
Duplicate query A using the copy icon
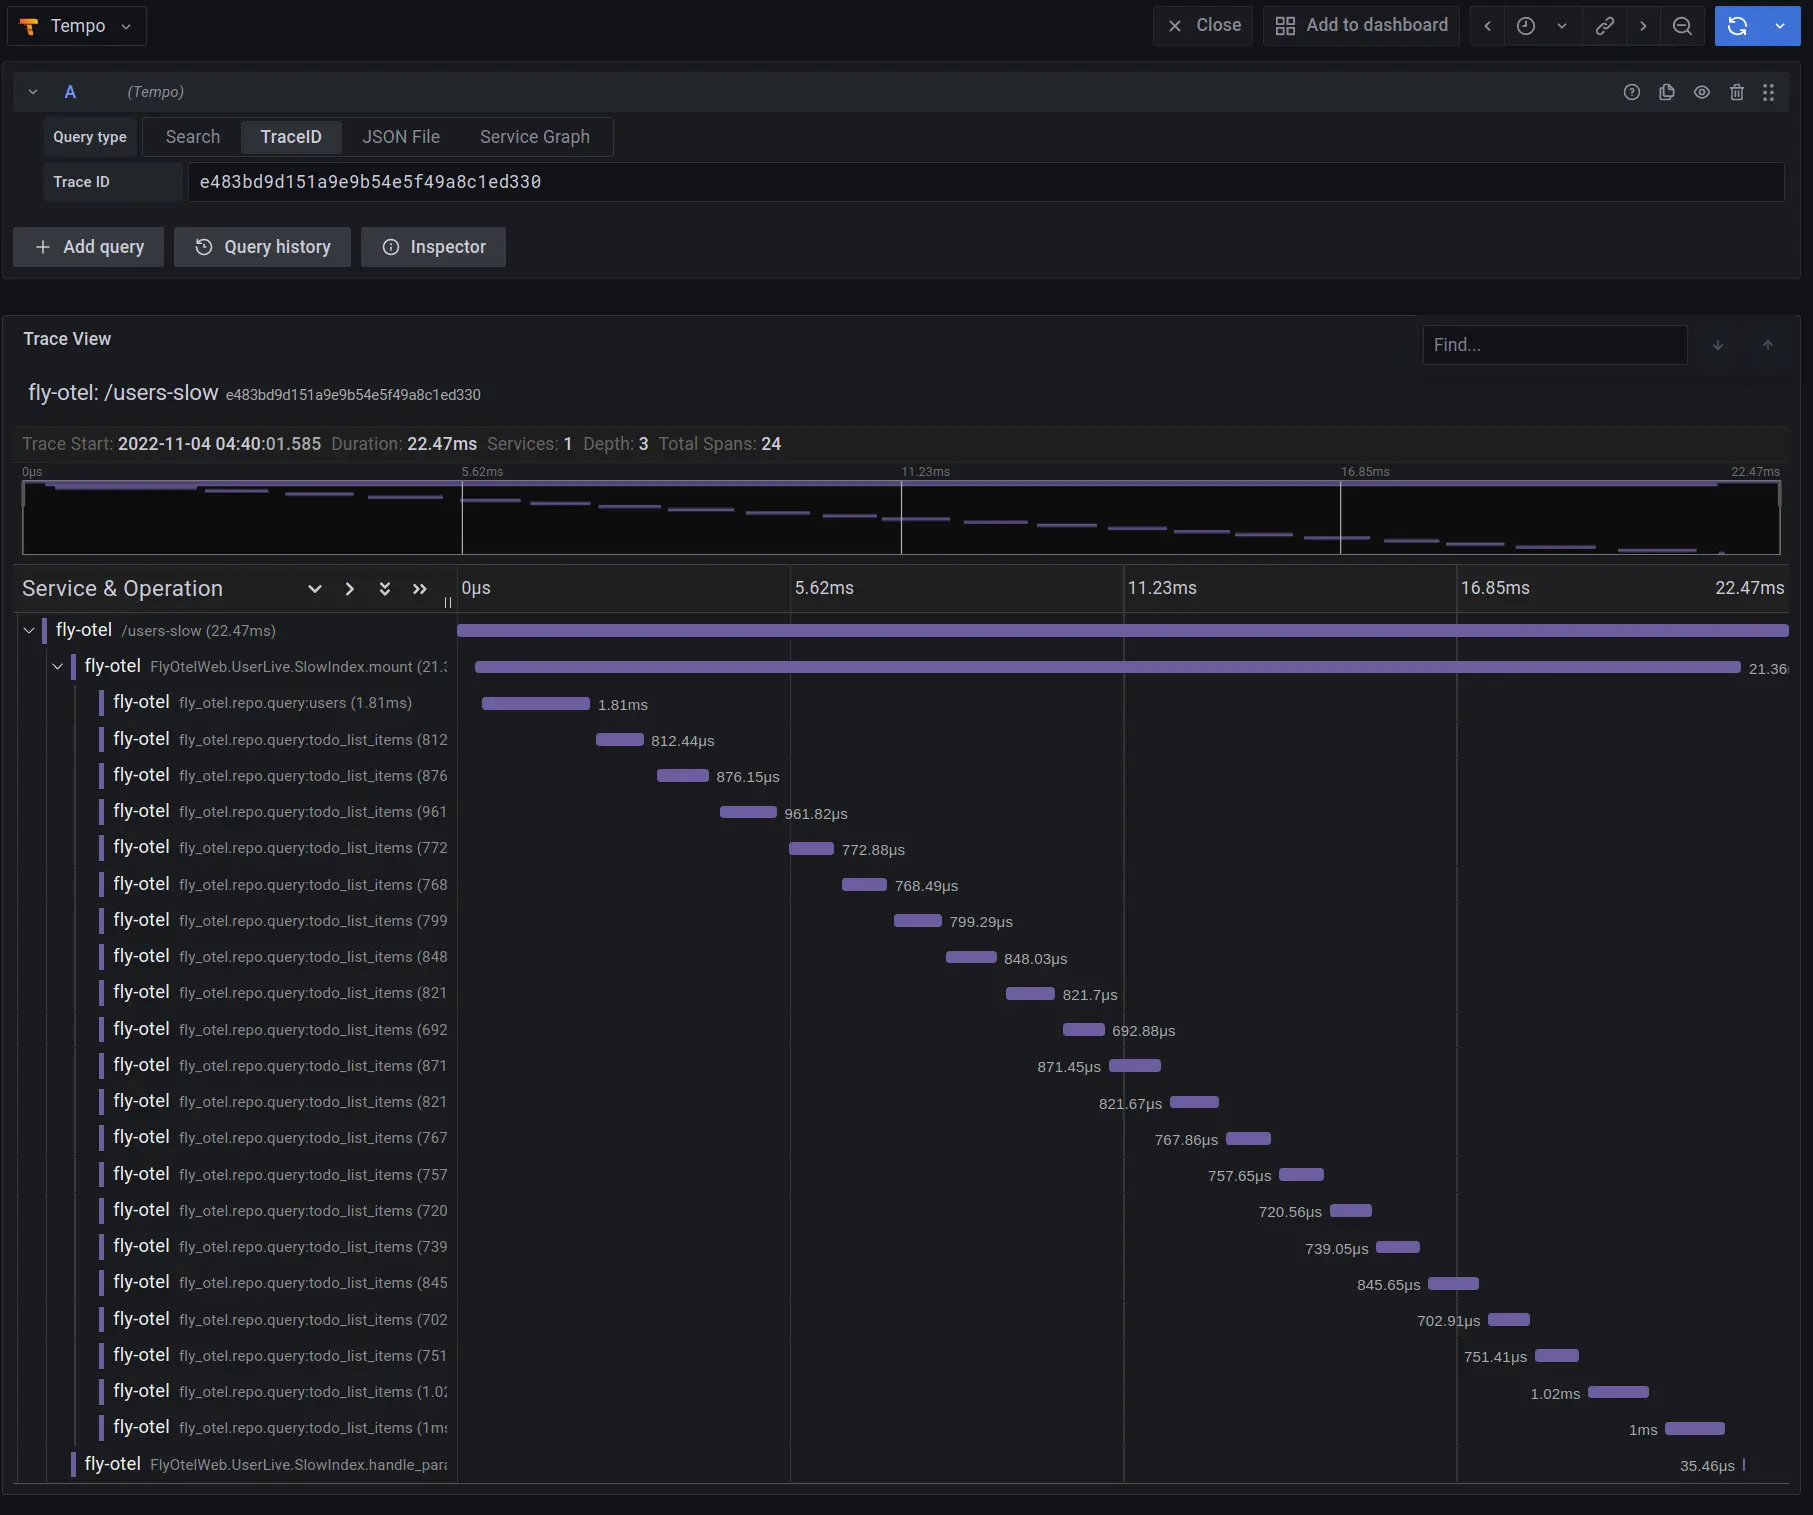[x=1666, y=92]
